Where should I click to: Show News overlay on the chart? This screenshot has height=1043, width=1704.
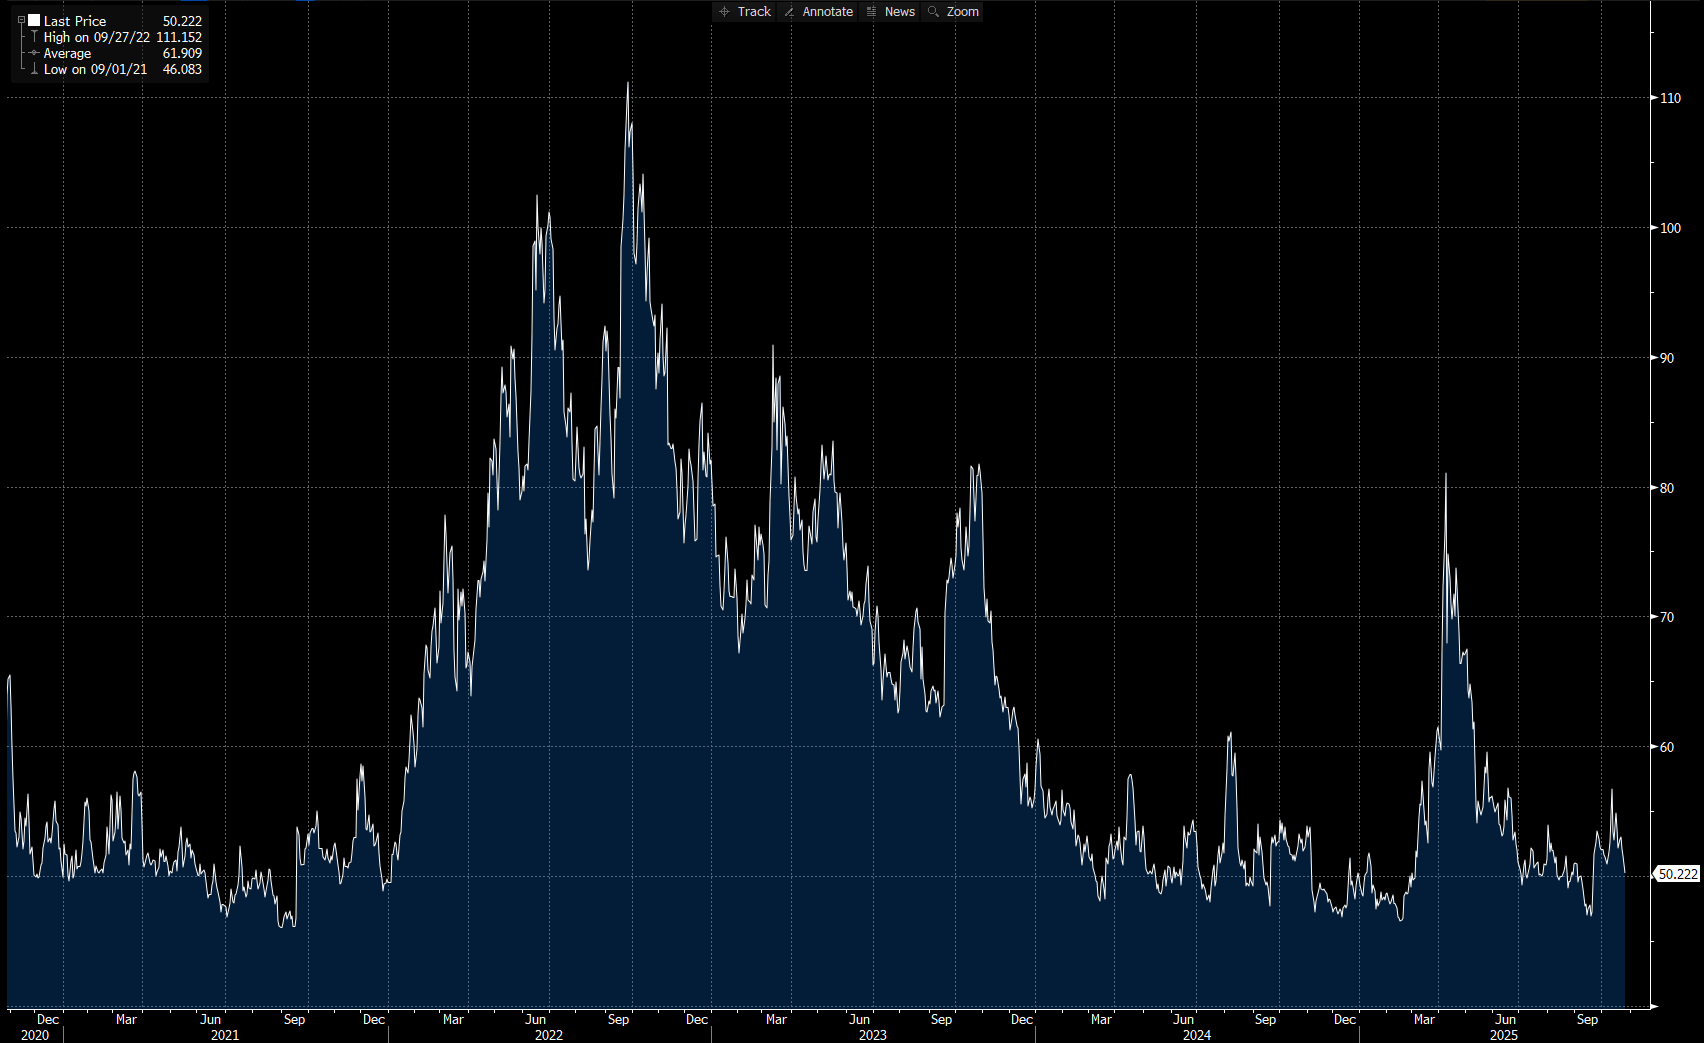[890, 11]
